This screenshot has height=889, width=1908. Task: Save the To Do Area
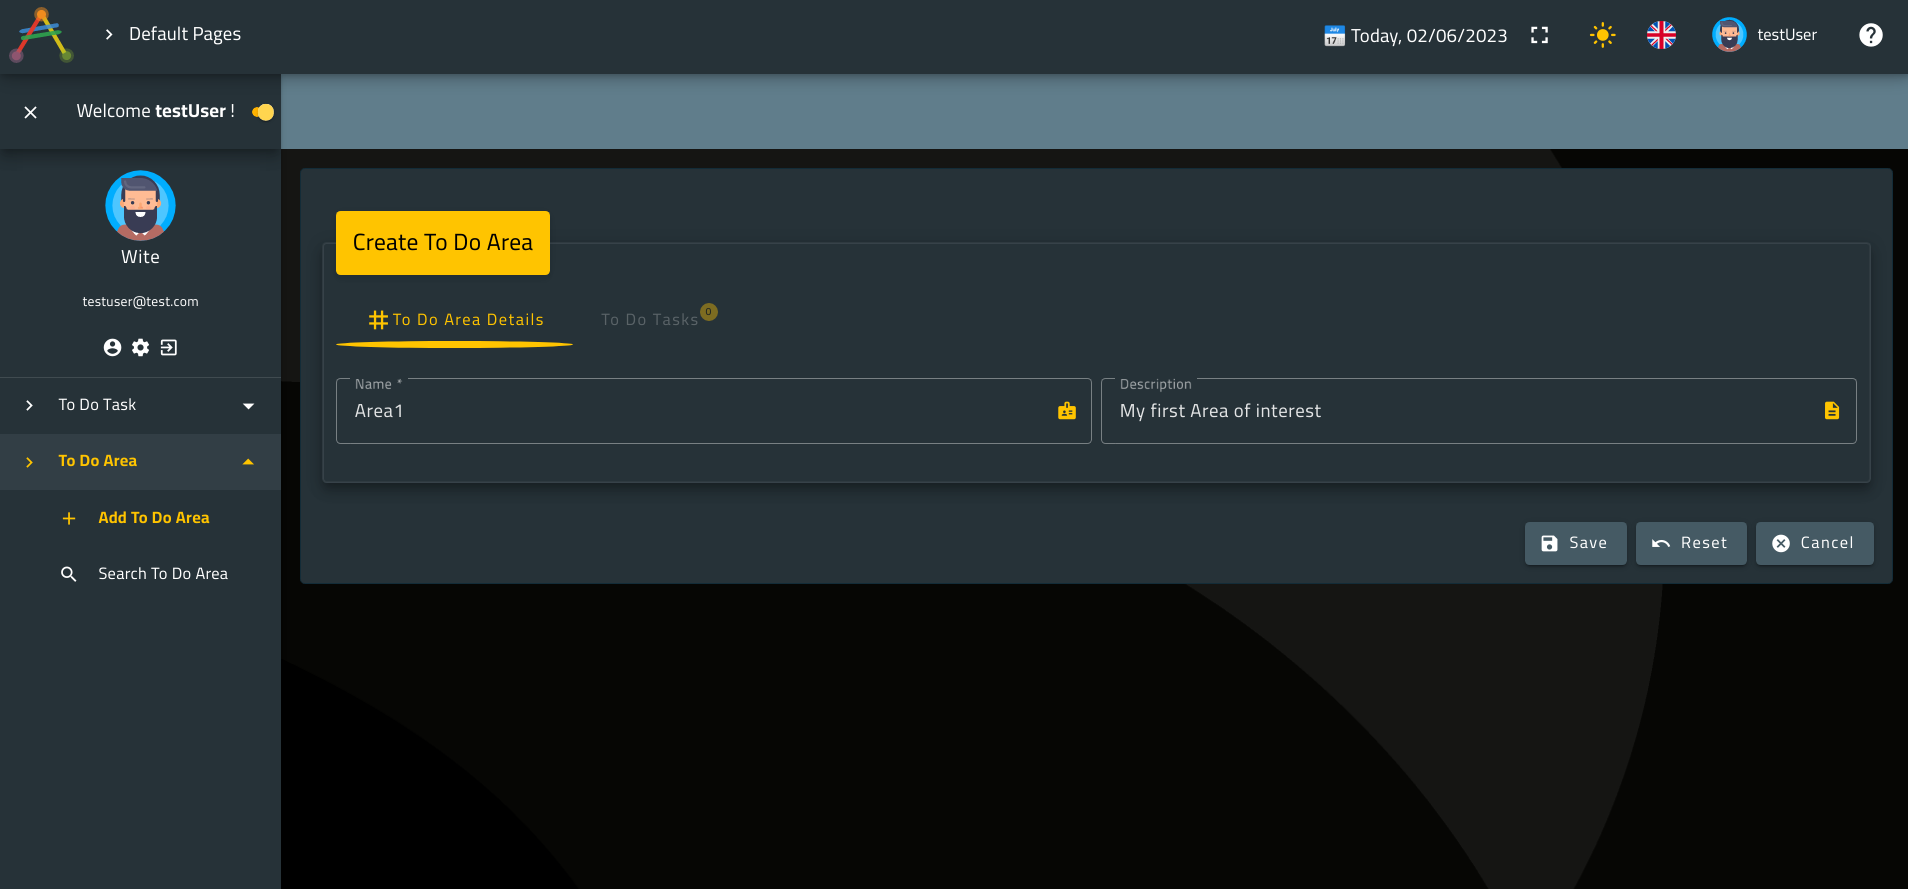pyautogui.click(x=1575, y=543)
